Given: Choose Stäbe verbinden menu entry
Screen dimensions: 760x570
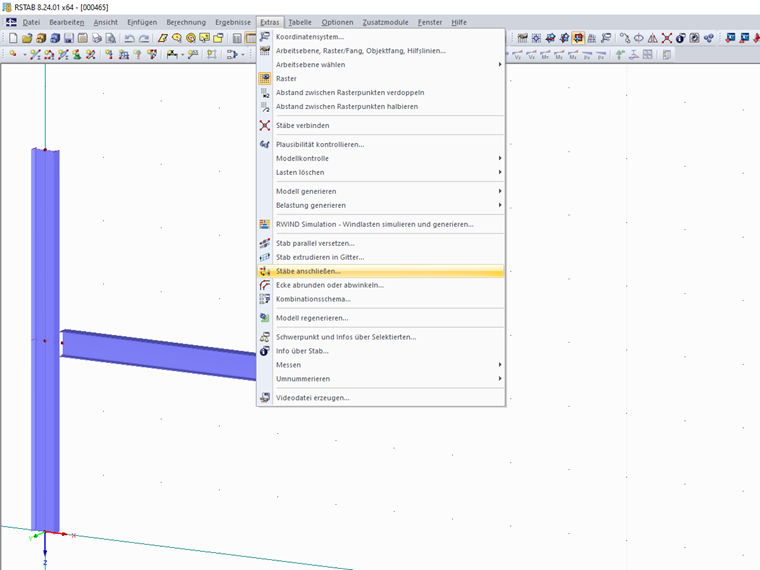Looking at the screenshot, I should (380, 125).
